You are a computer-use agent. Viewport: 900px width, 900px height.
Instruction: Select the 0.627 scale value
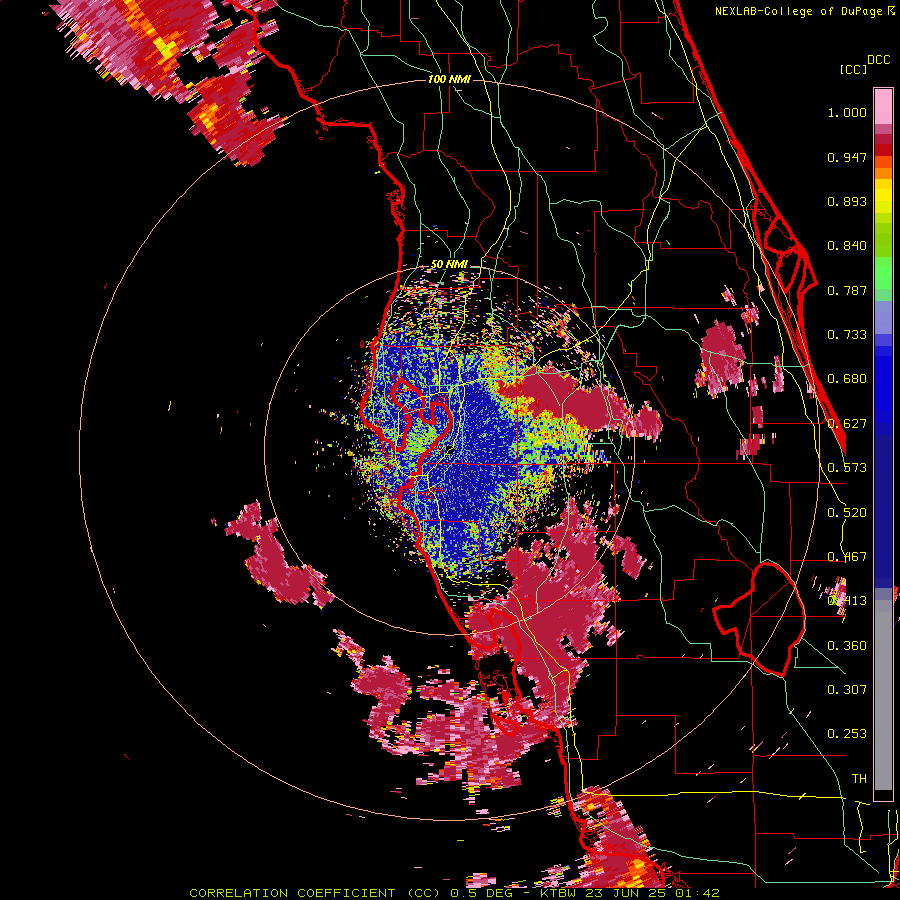pyautogui.click(x=847, y=424)
